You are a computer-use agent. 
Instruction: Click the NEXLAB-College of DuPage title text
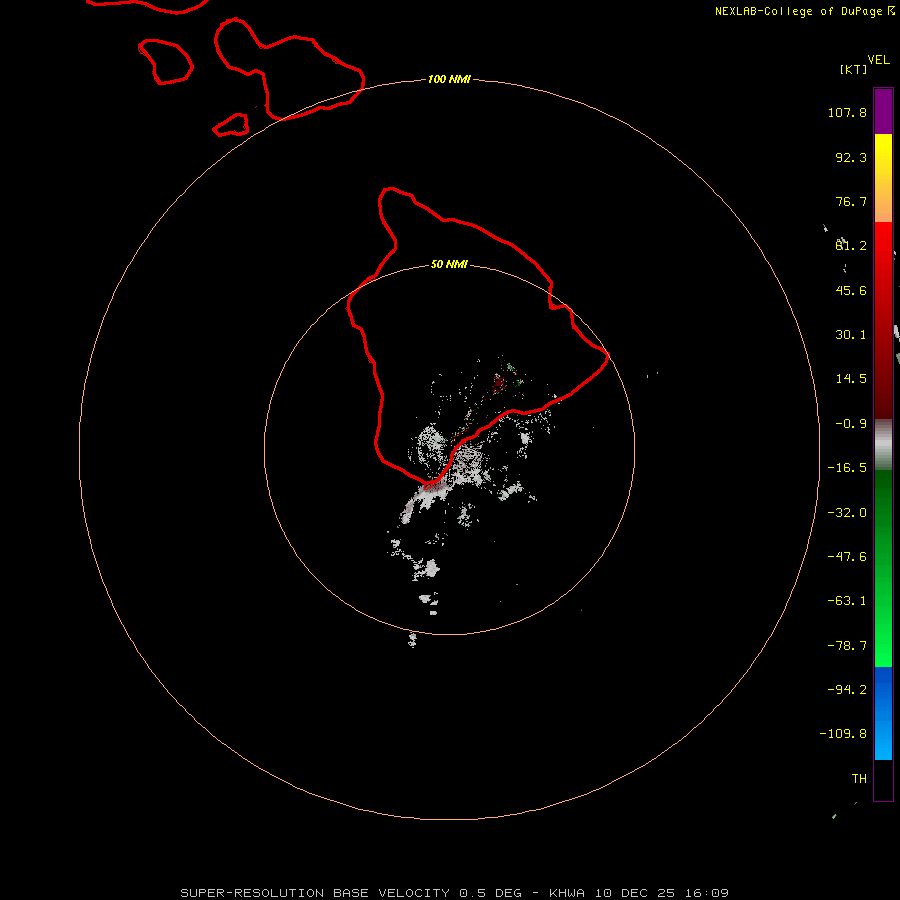pyautogui.click(x=804, y=11)
